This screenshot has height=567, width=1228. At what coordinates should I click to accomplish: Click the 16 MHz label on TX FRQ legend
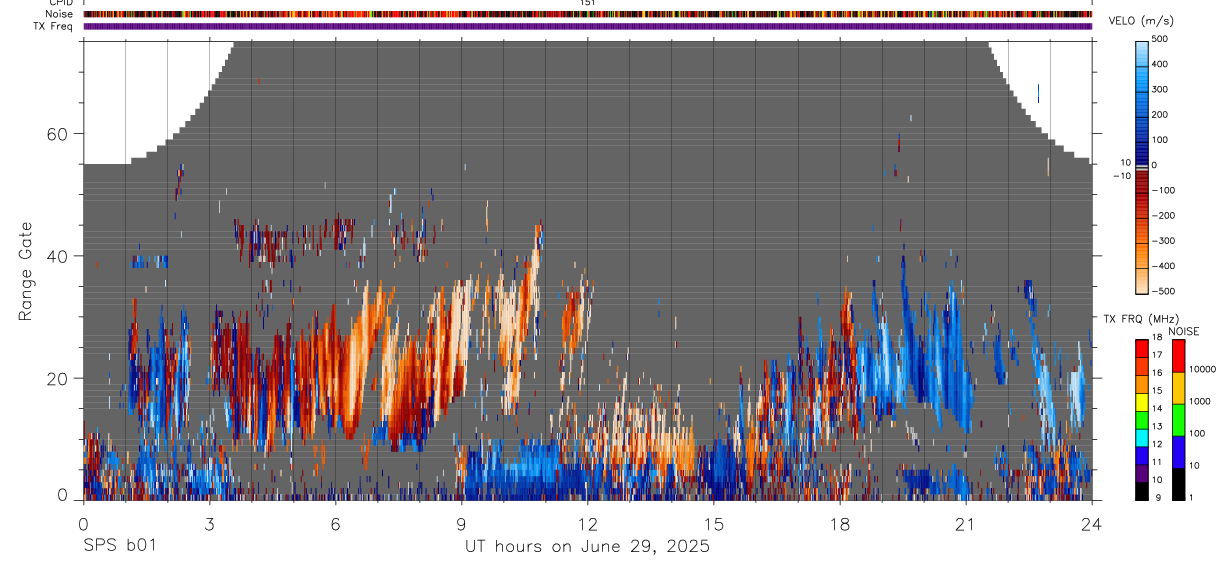pos(1158,374)
